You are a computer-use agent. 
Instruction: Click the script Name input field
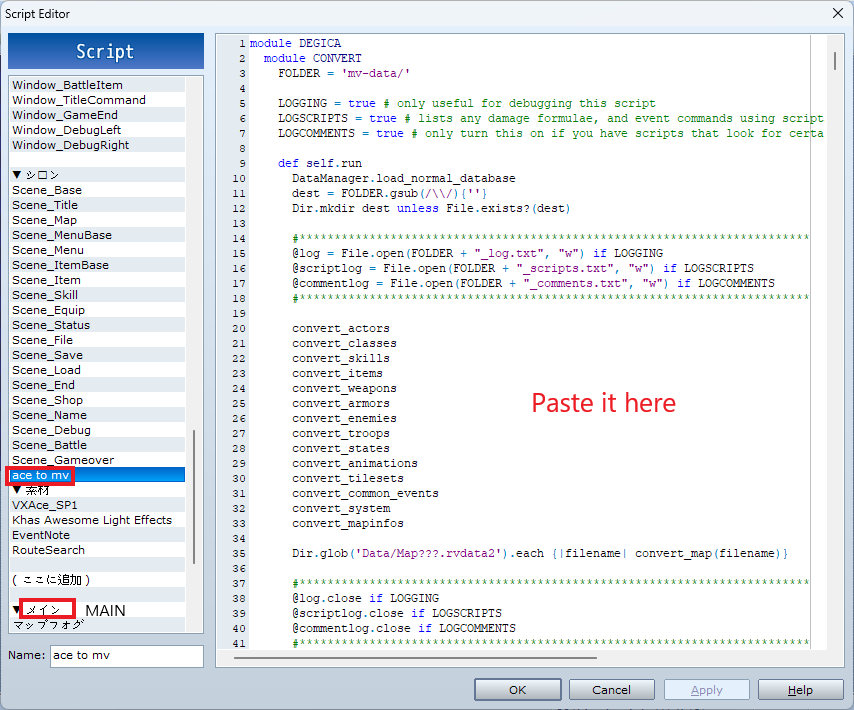point(127,656)
